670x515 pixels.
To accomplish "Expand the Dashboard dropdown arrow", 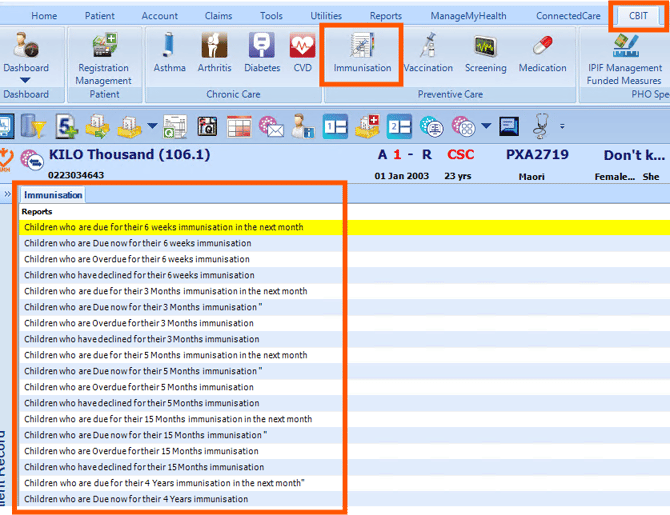I will pos(25,81).
